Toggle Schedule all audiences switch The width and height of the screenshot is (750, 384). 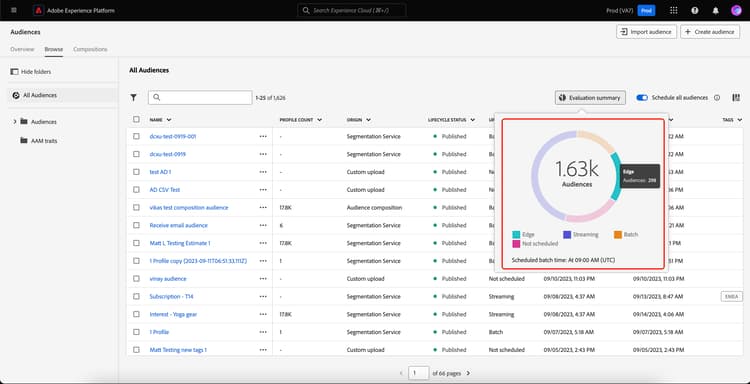click(642, 98)
